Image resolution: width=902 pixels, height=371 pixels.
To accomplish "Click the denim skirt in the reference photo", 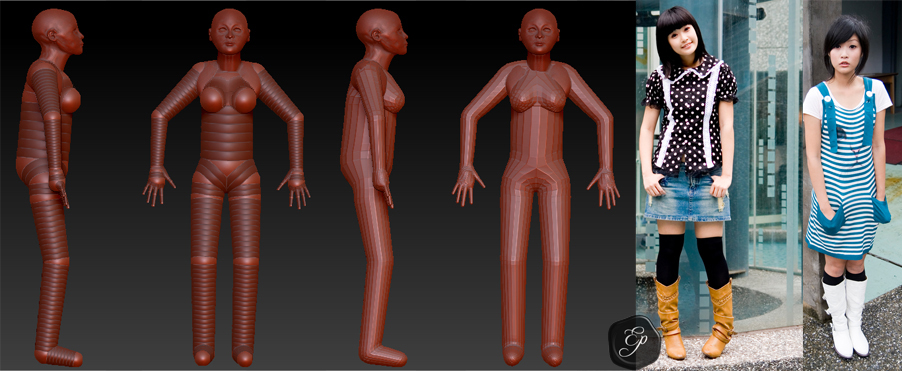I will 687,196.
